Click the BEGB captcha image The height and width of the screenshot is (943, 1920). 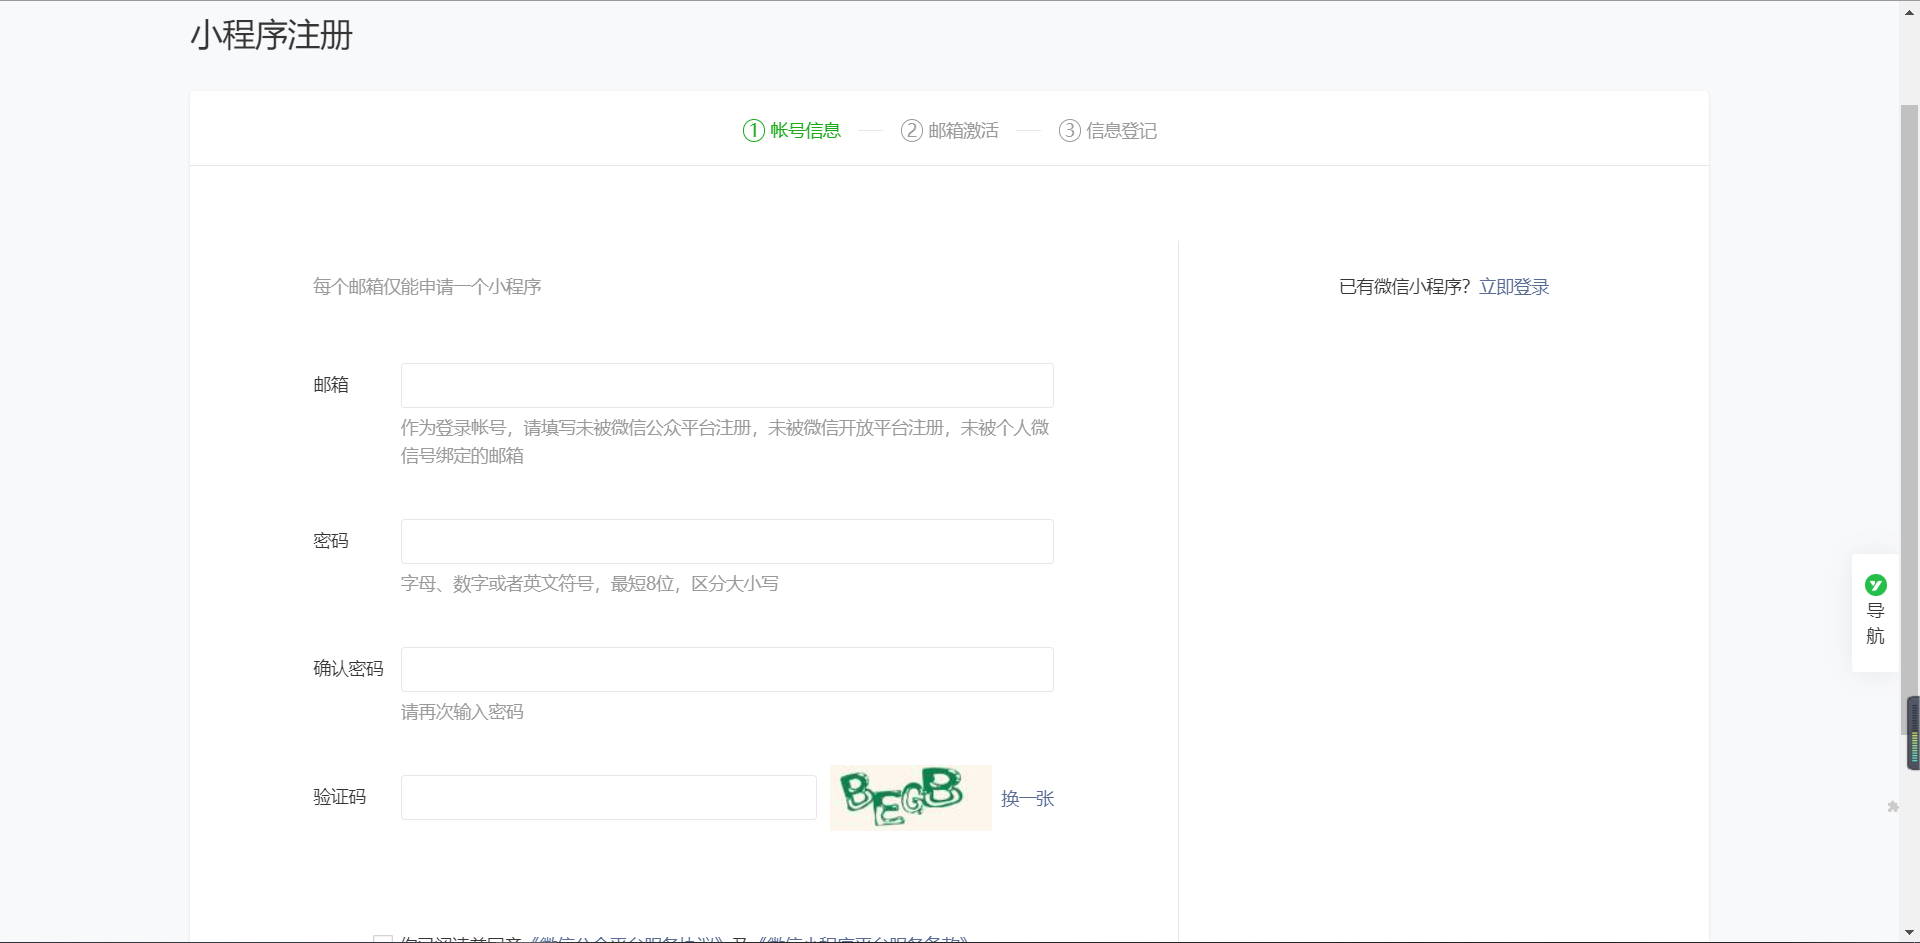tap(910, 798)
